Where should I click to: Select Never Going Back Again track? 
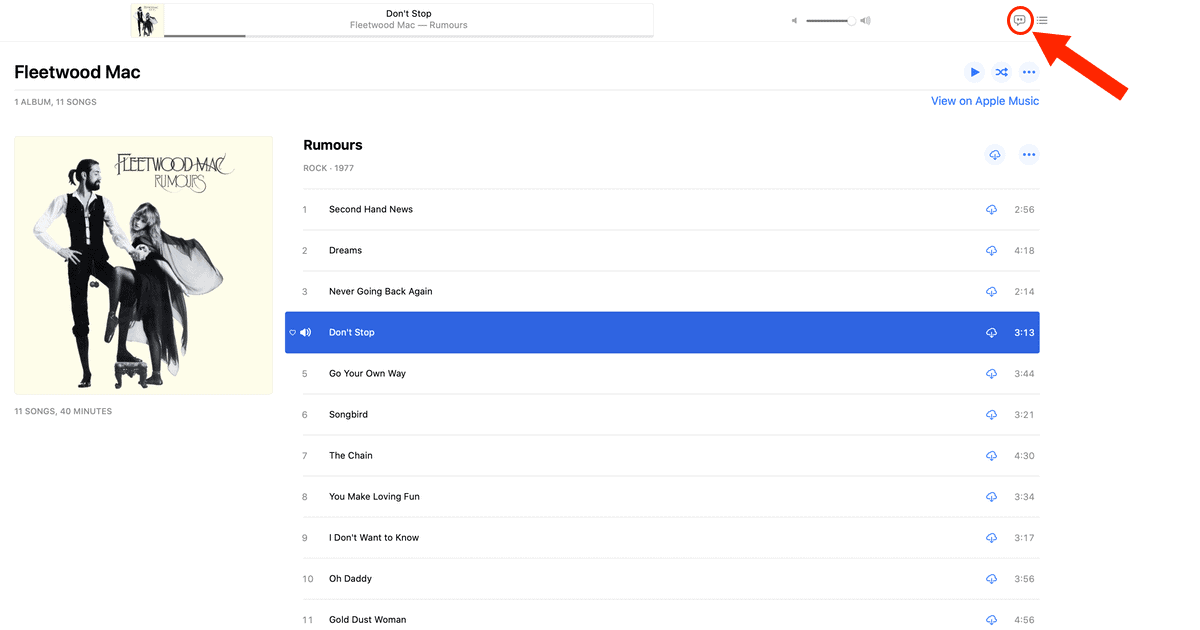coord(671,292)
